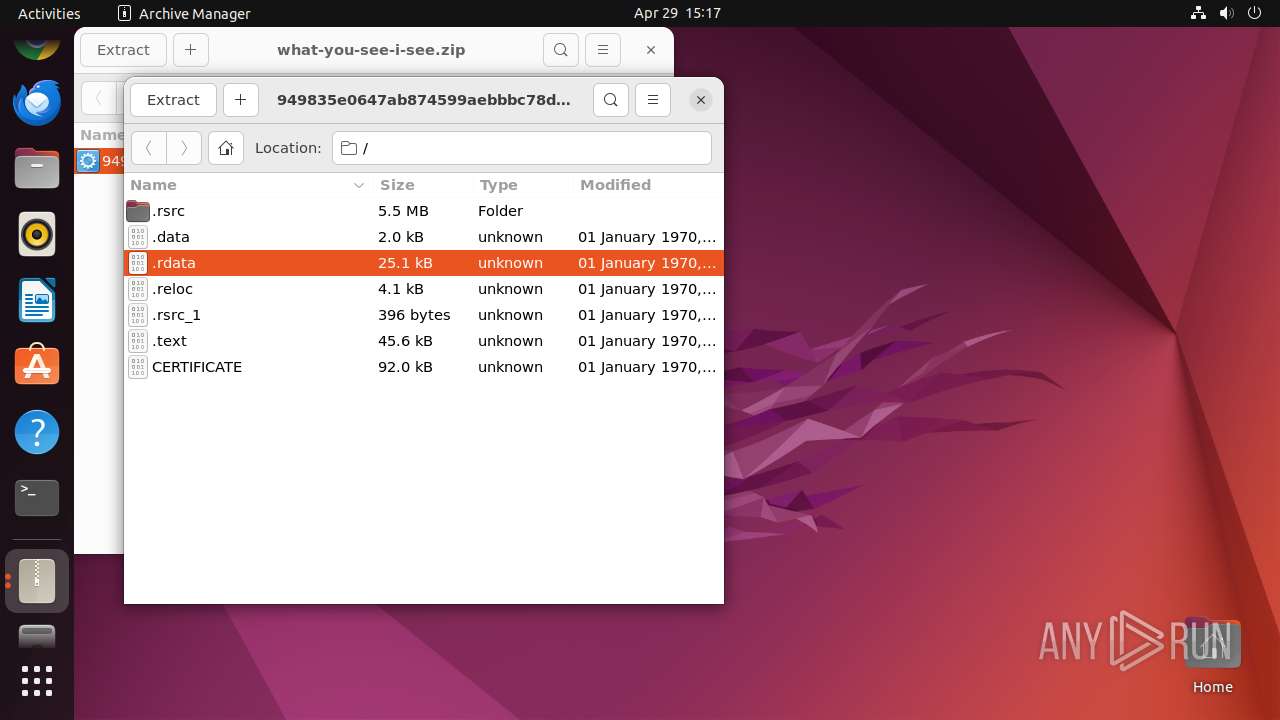1280x720 pixels.
Task: Open Terminal from dock
Action: click(37, 498)
